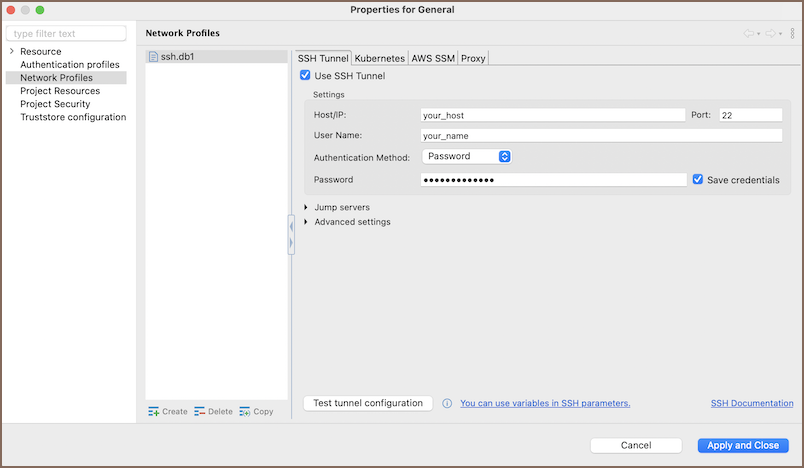Viewport: 804px width, 468px height.
Task: Switch to the AWS SSM tab
Action: 433,58
